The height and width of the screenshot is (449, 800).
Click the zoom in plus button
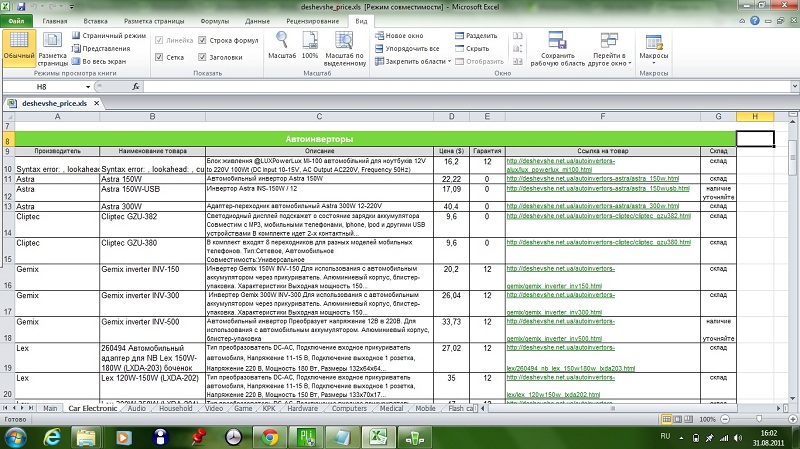(x=793, y=419)
